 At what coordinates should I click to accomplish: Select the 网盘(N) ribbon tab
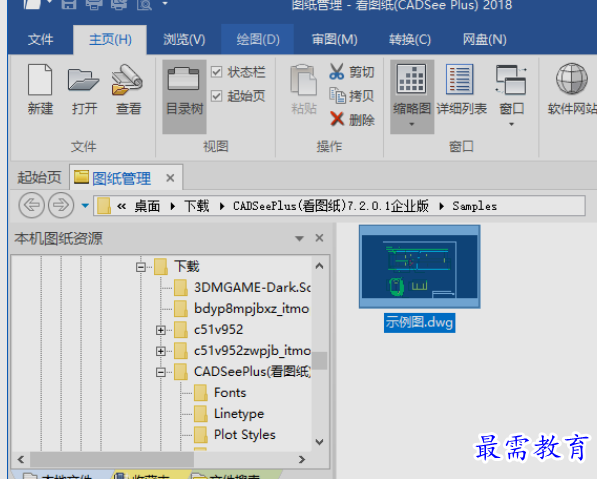(x=484, y=39)
